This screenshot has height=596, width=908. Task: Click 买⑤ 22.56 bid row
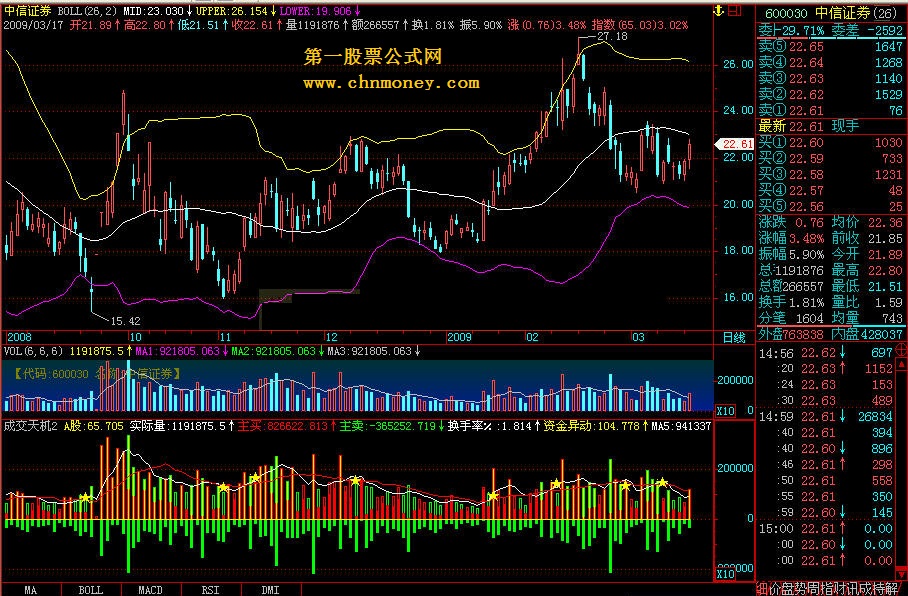(x=831, y=206)
